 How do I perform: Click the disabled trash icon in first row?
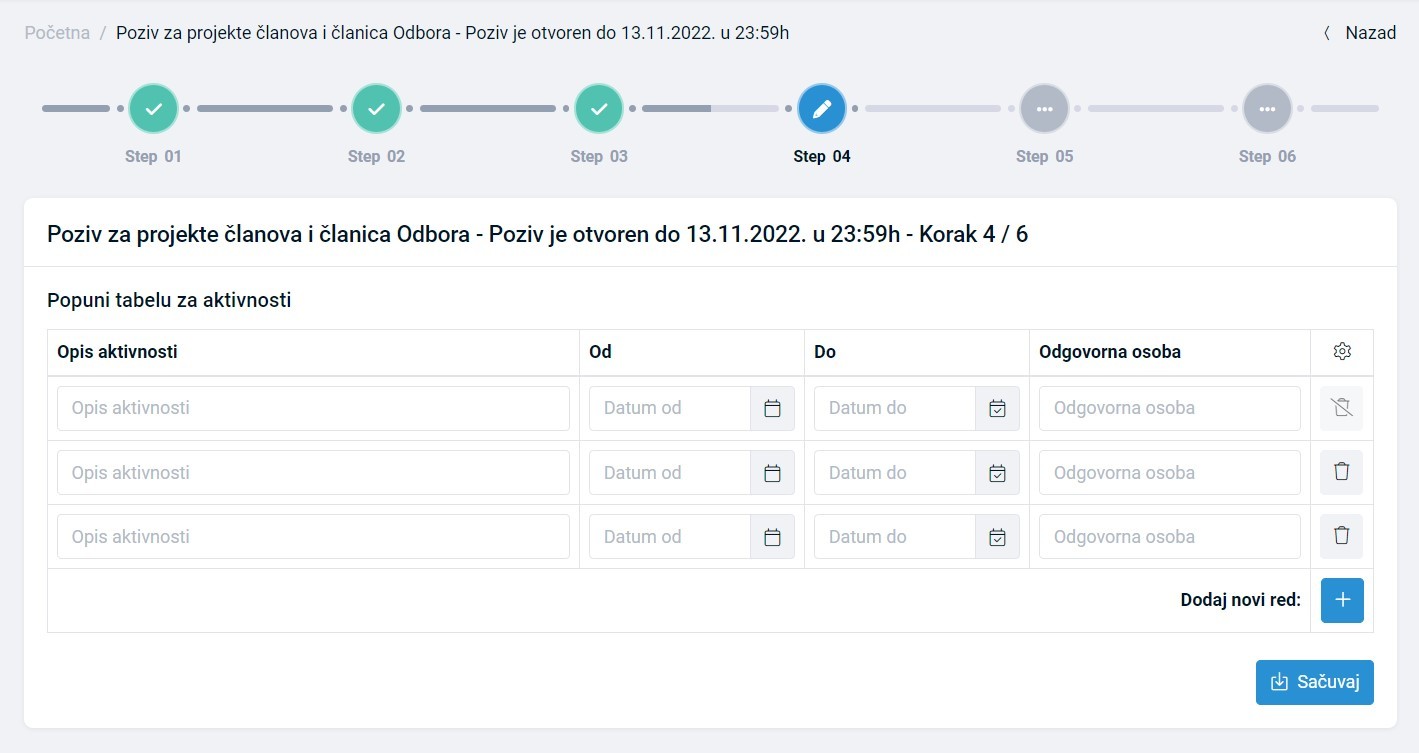point(1342,408)
